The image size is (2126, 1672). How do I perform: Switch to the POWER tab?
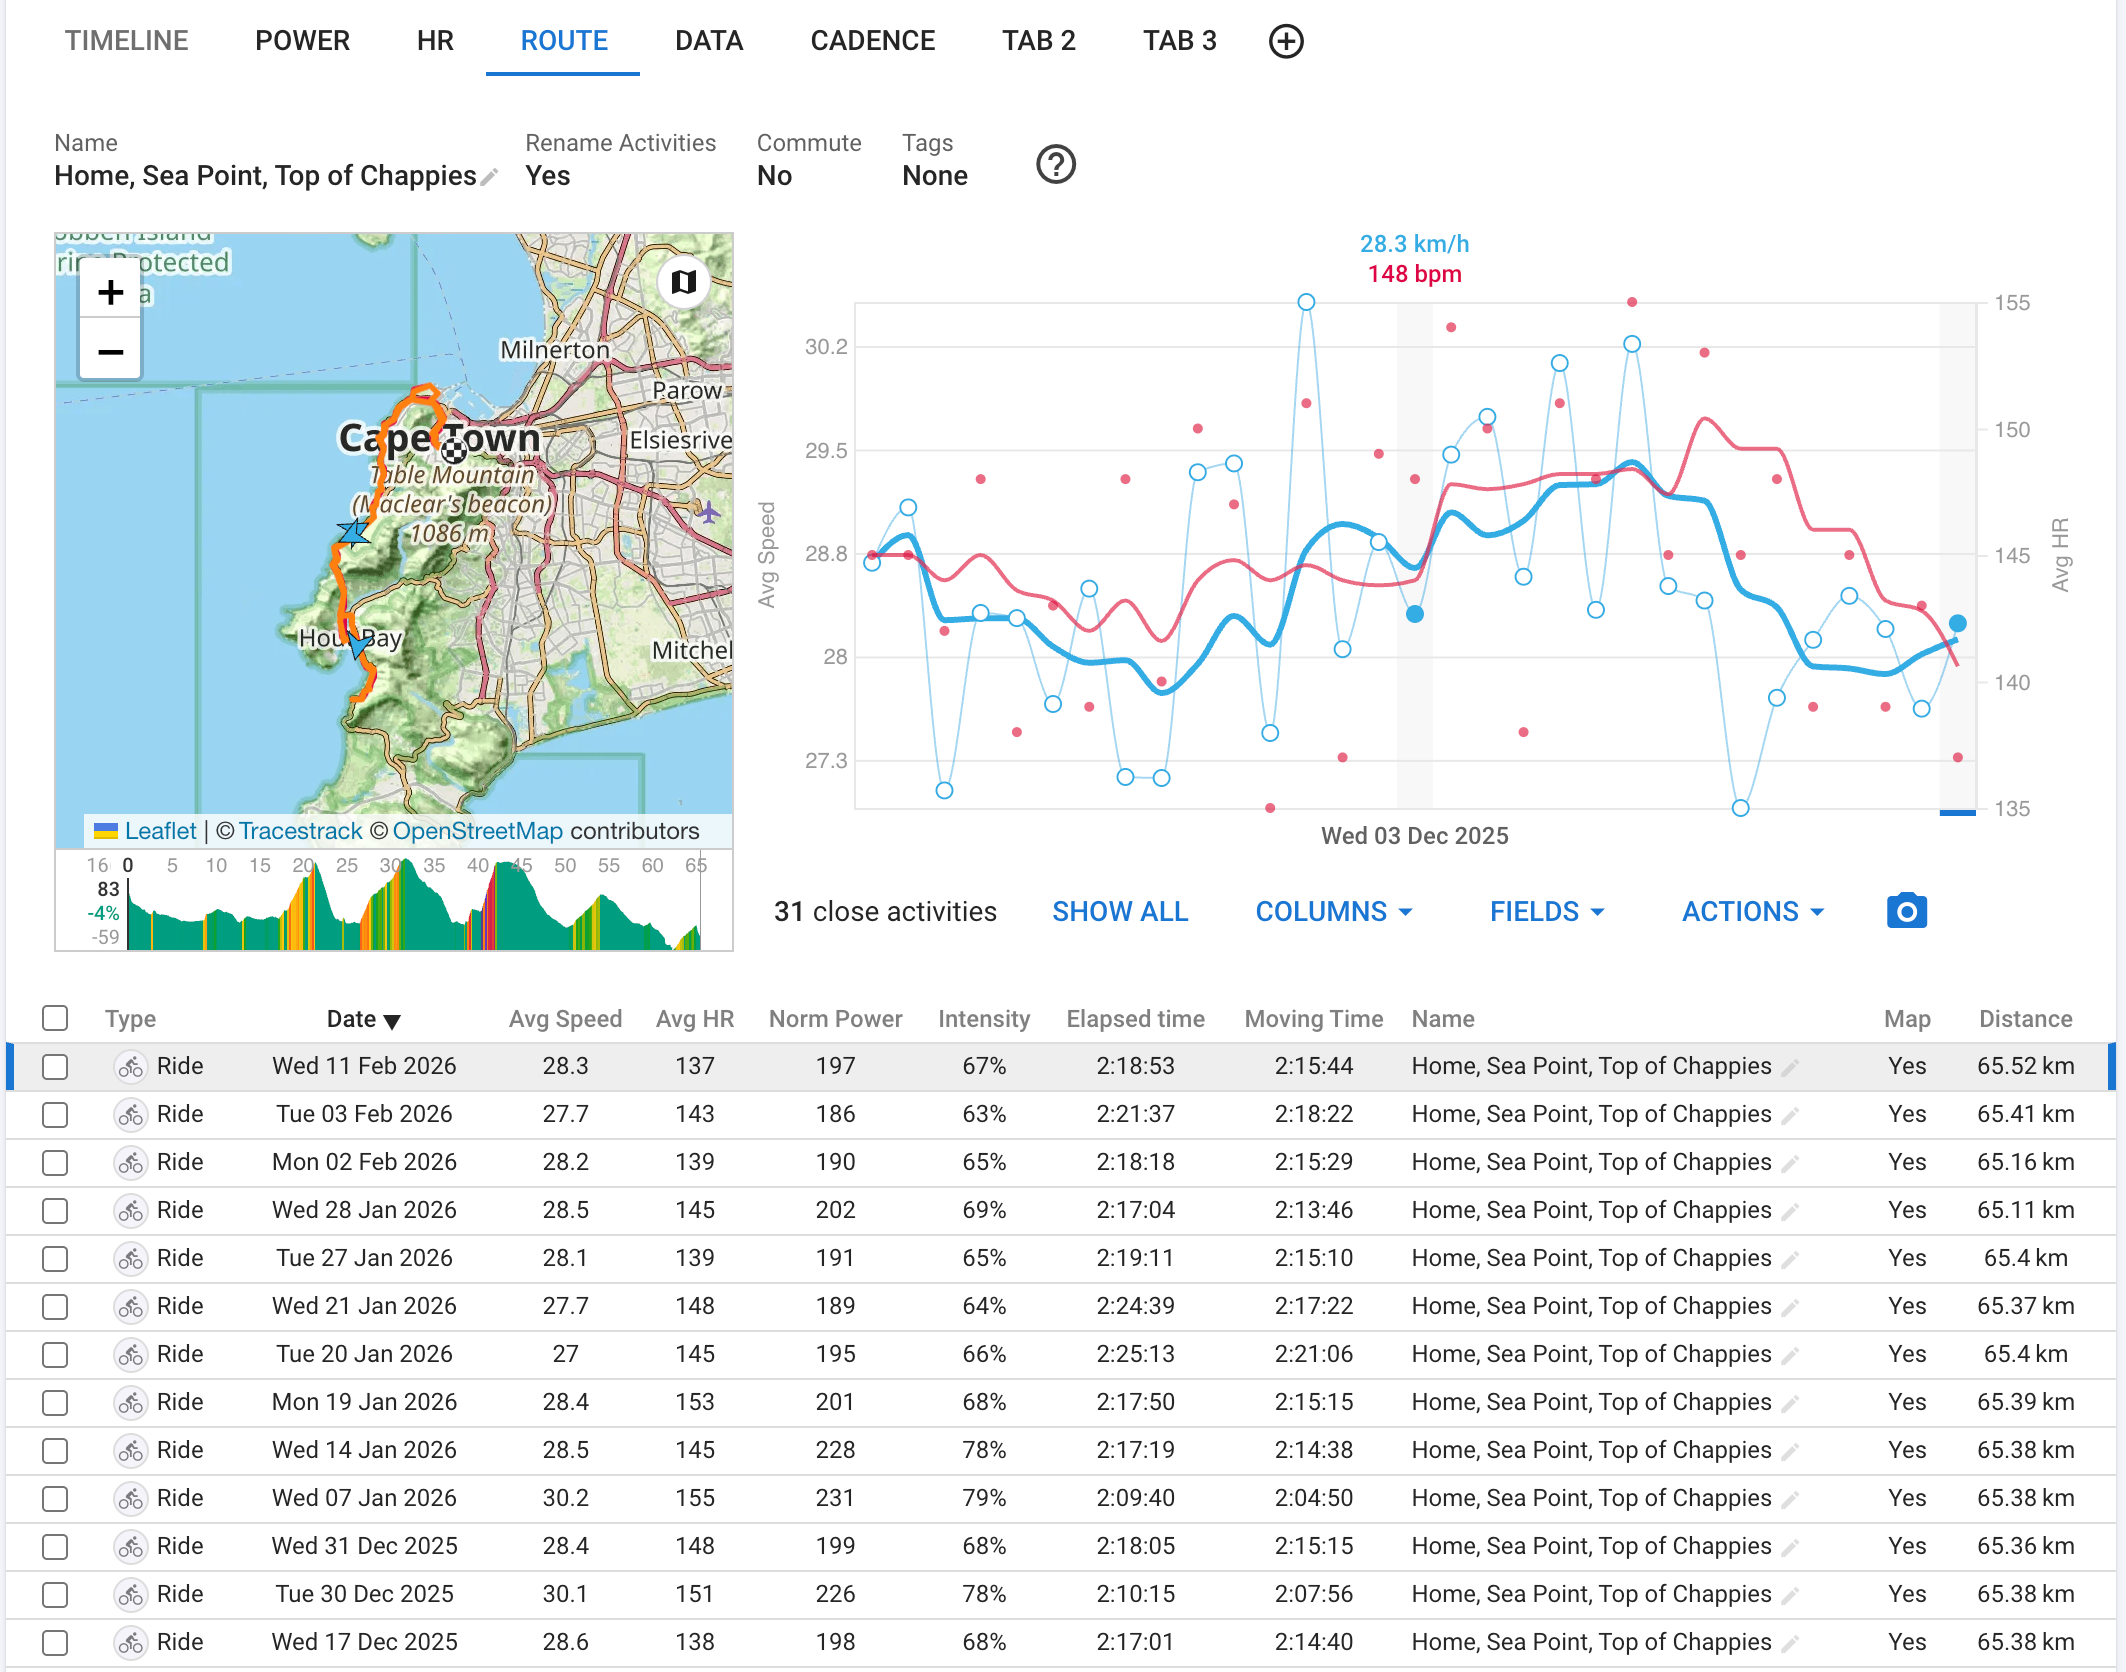pyautogui.click(x=302, y=41)
